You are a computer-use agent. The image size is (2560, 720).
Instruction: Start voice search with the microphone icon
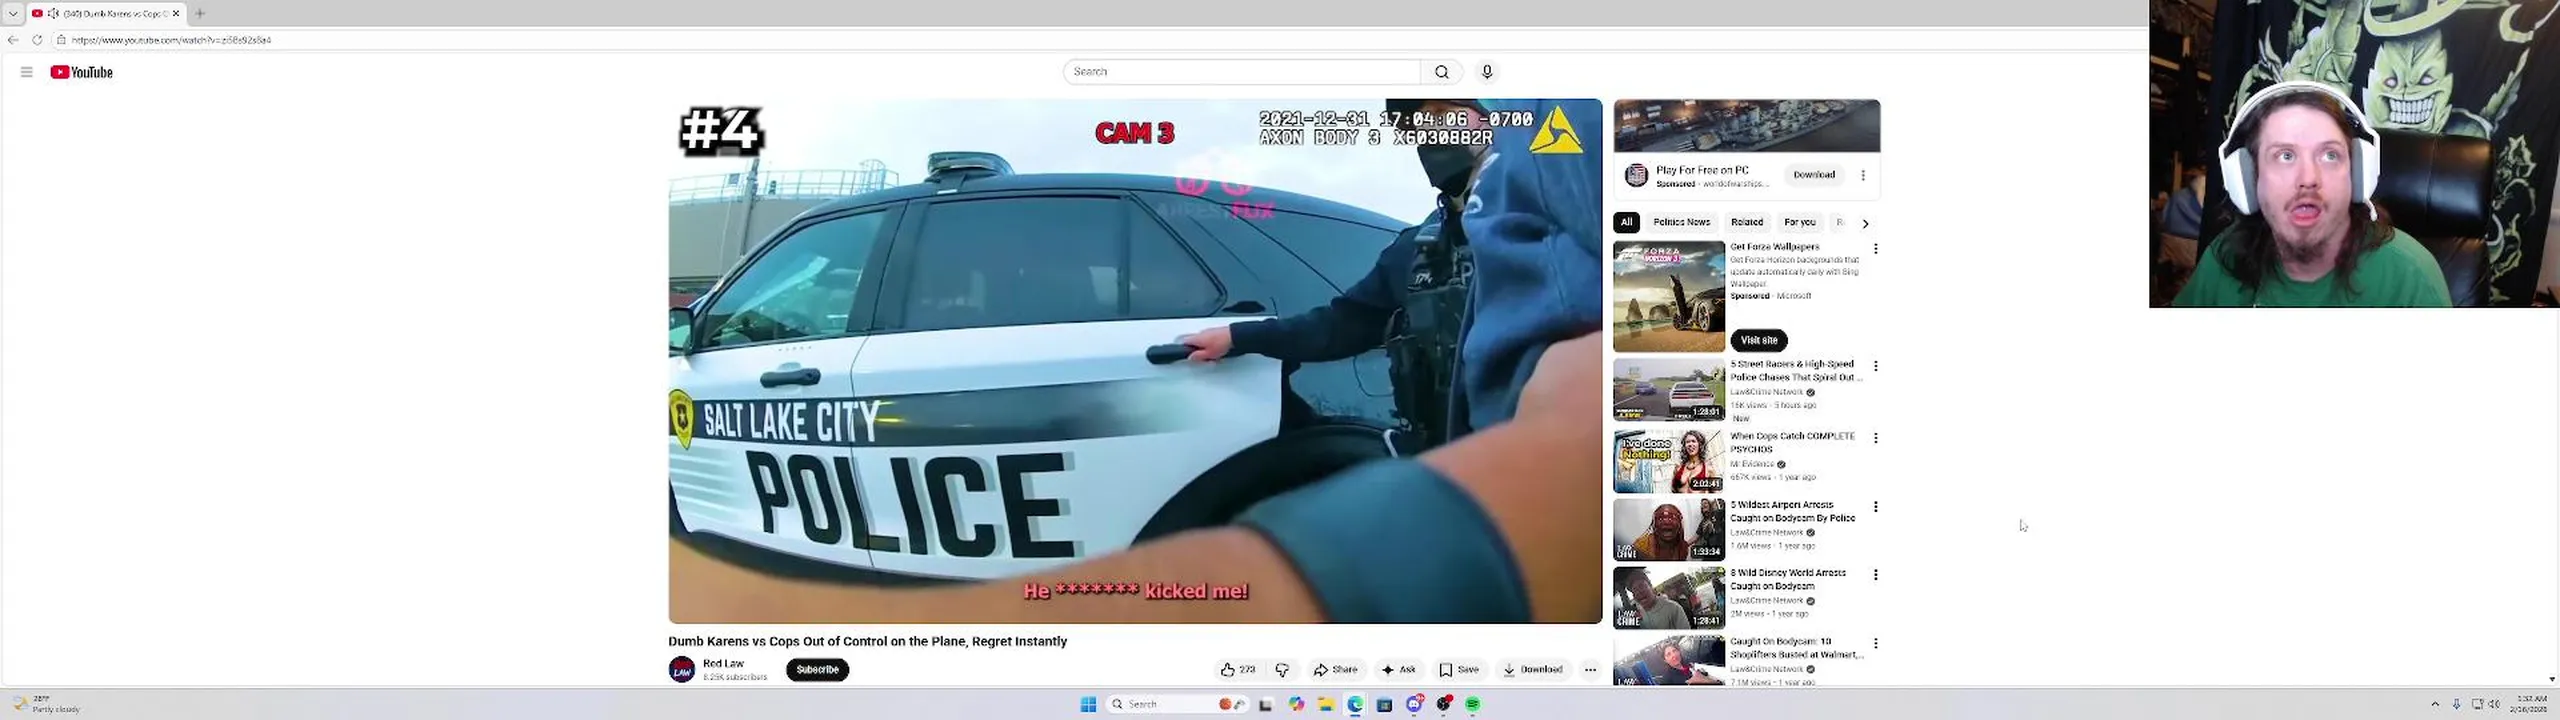tap(1487, 72)
